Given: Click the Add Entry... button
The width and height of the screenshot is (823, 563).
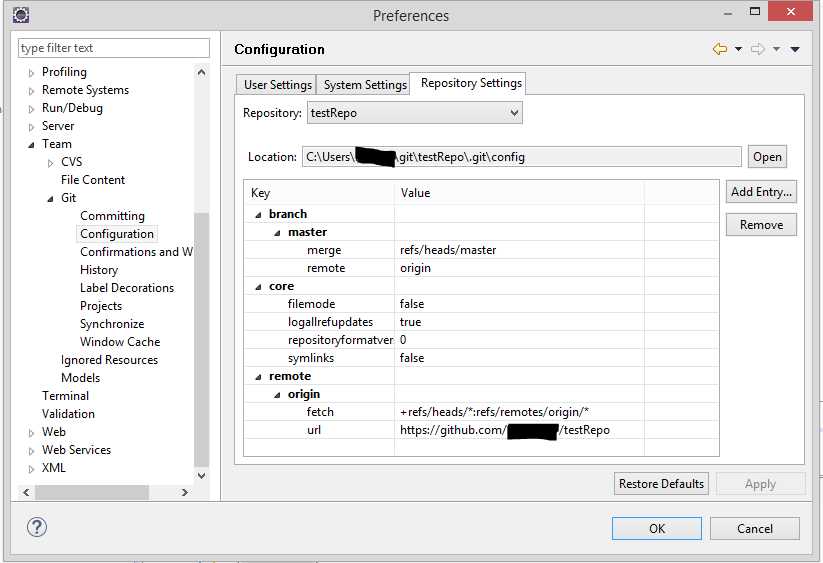Looking at the screenshot, I should (761, 192).
